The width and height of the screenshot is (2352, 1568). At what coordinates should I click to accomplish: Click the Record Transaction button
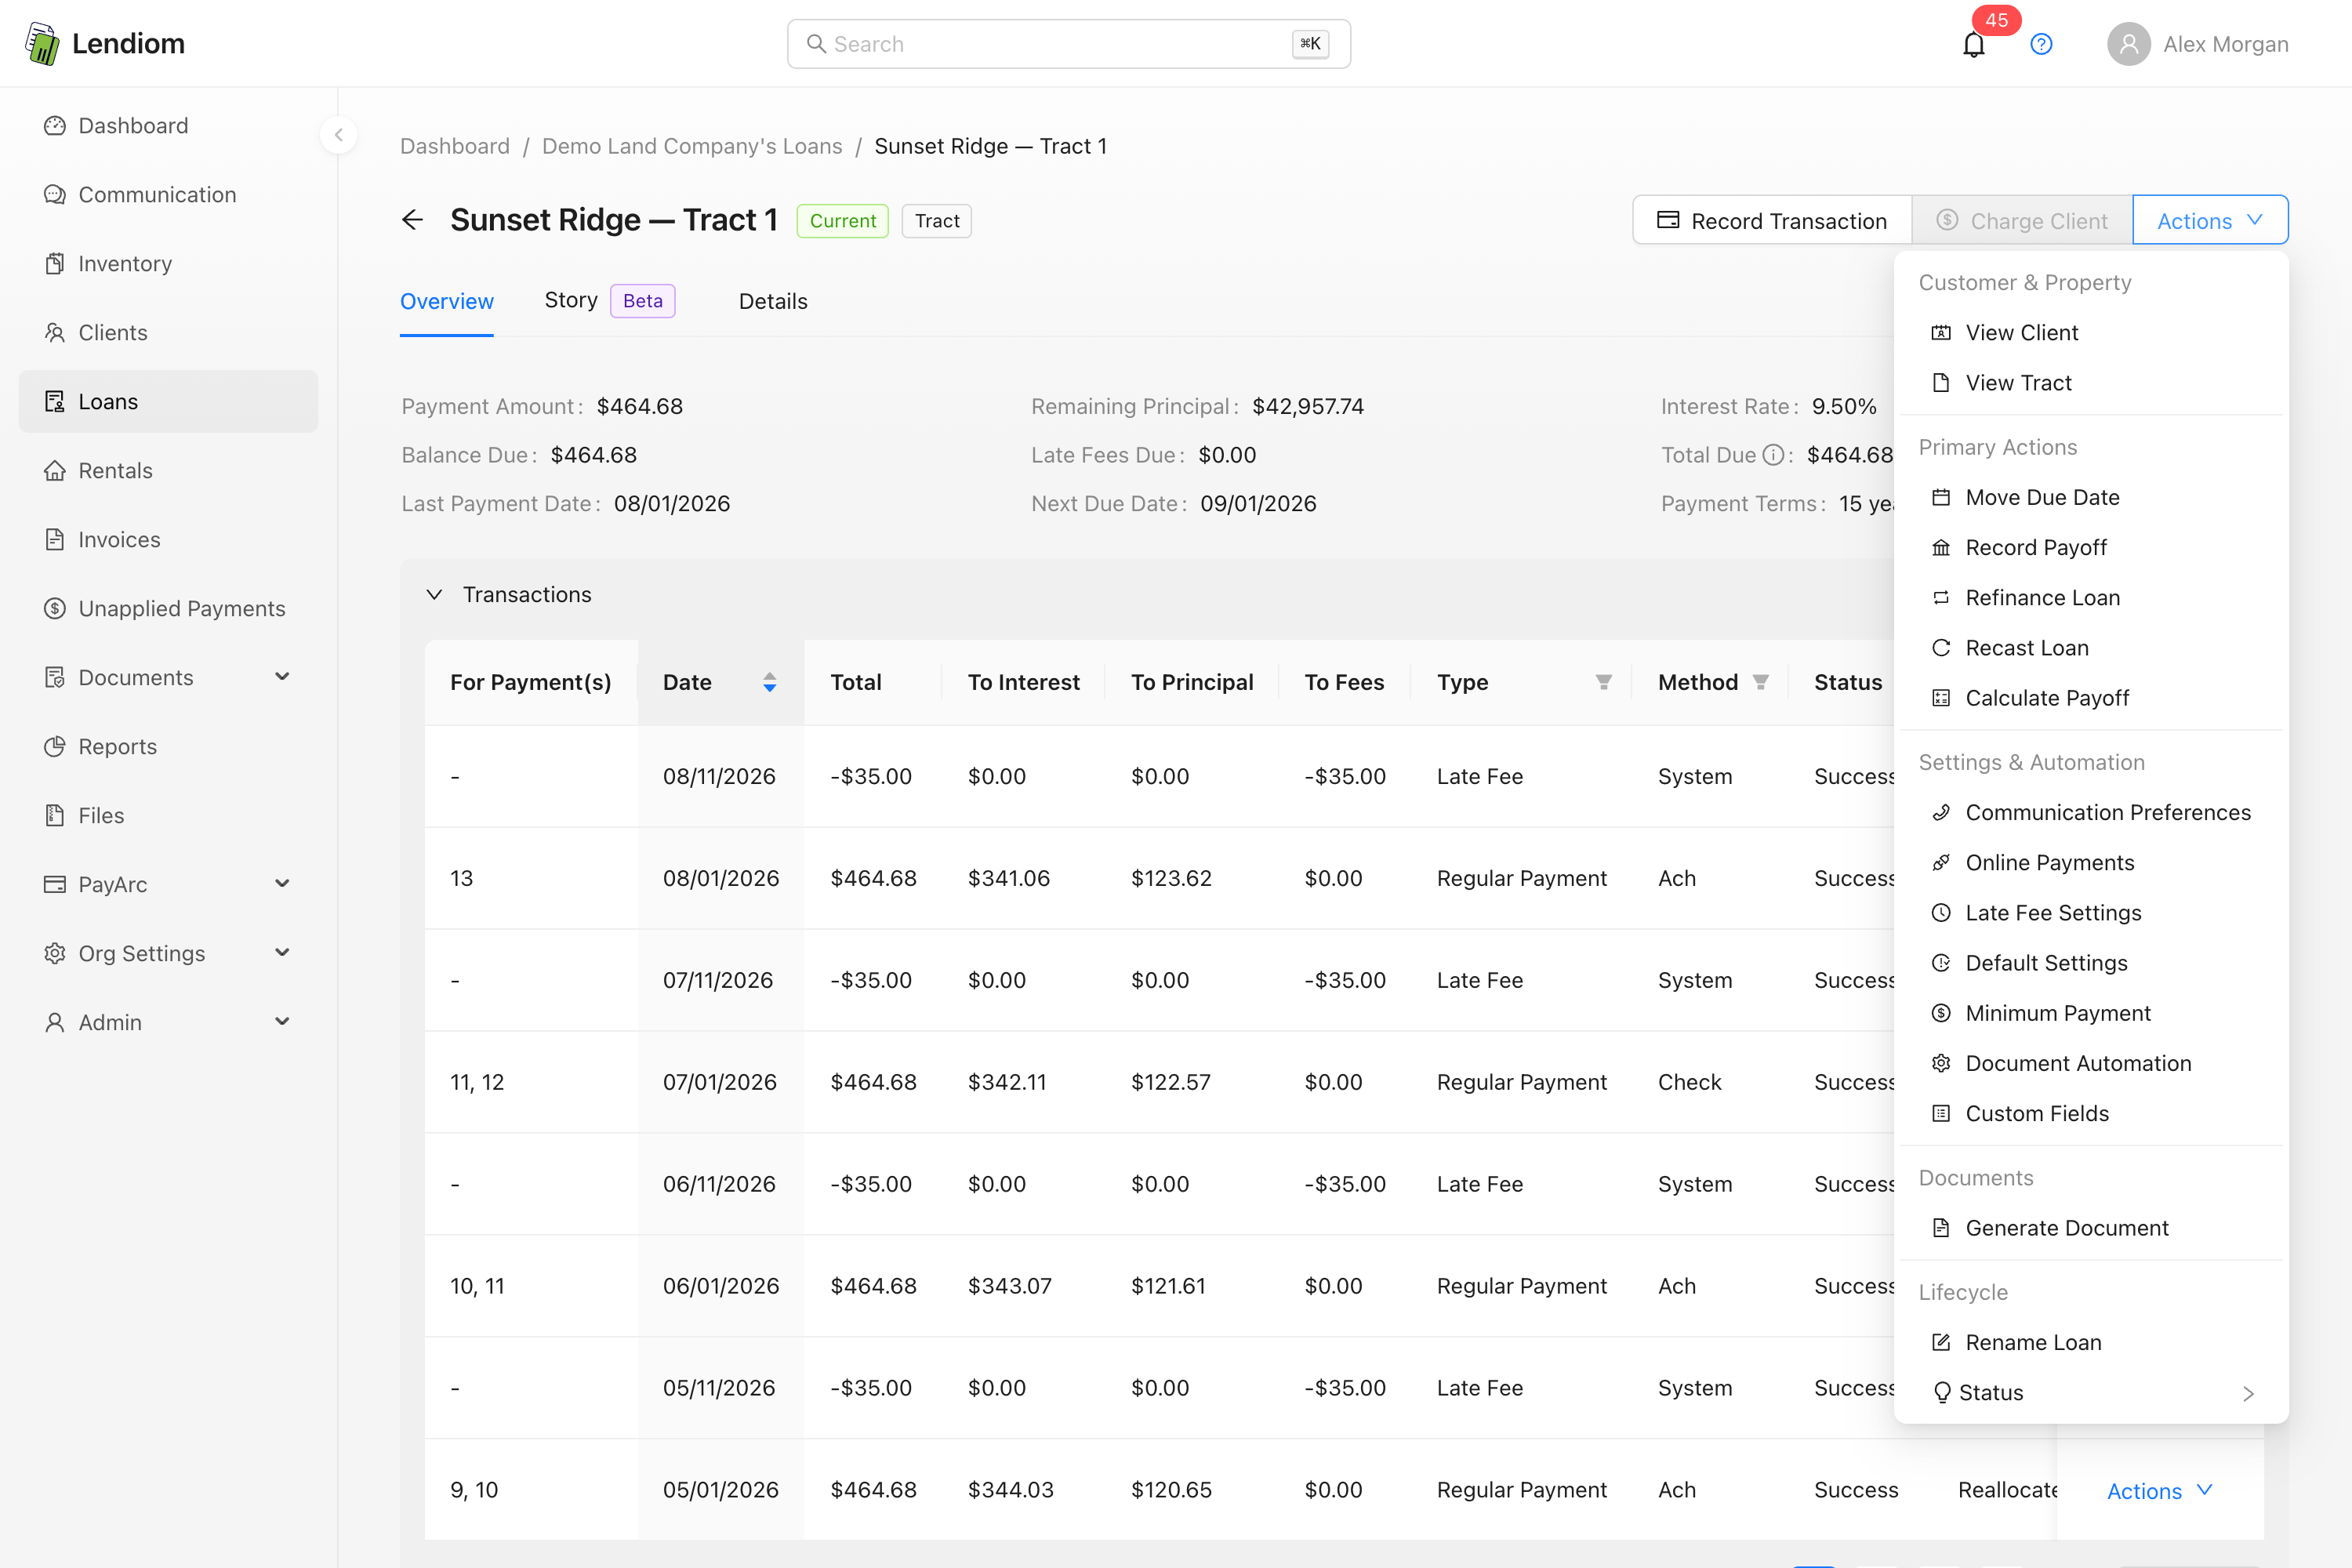tap(1772, 220)
